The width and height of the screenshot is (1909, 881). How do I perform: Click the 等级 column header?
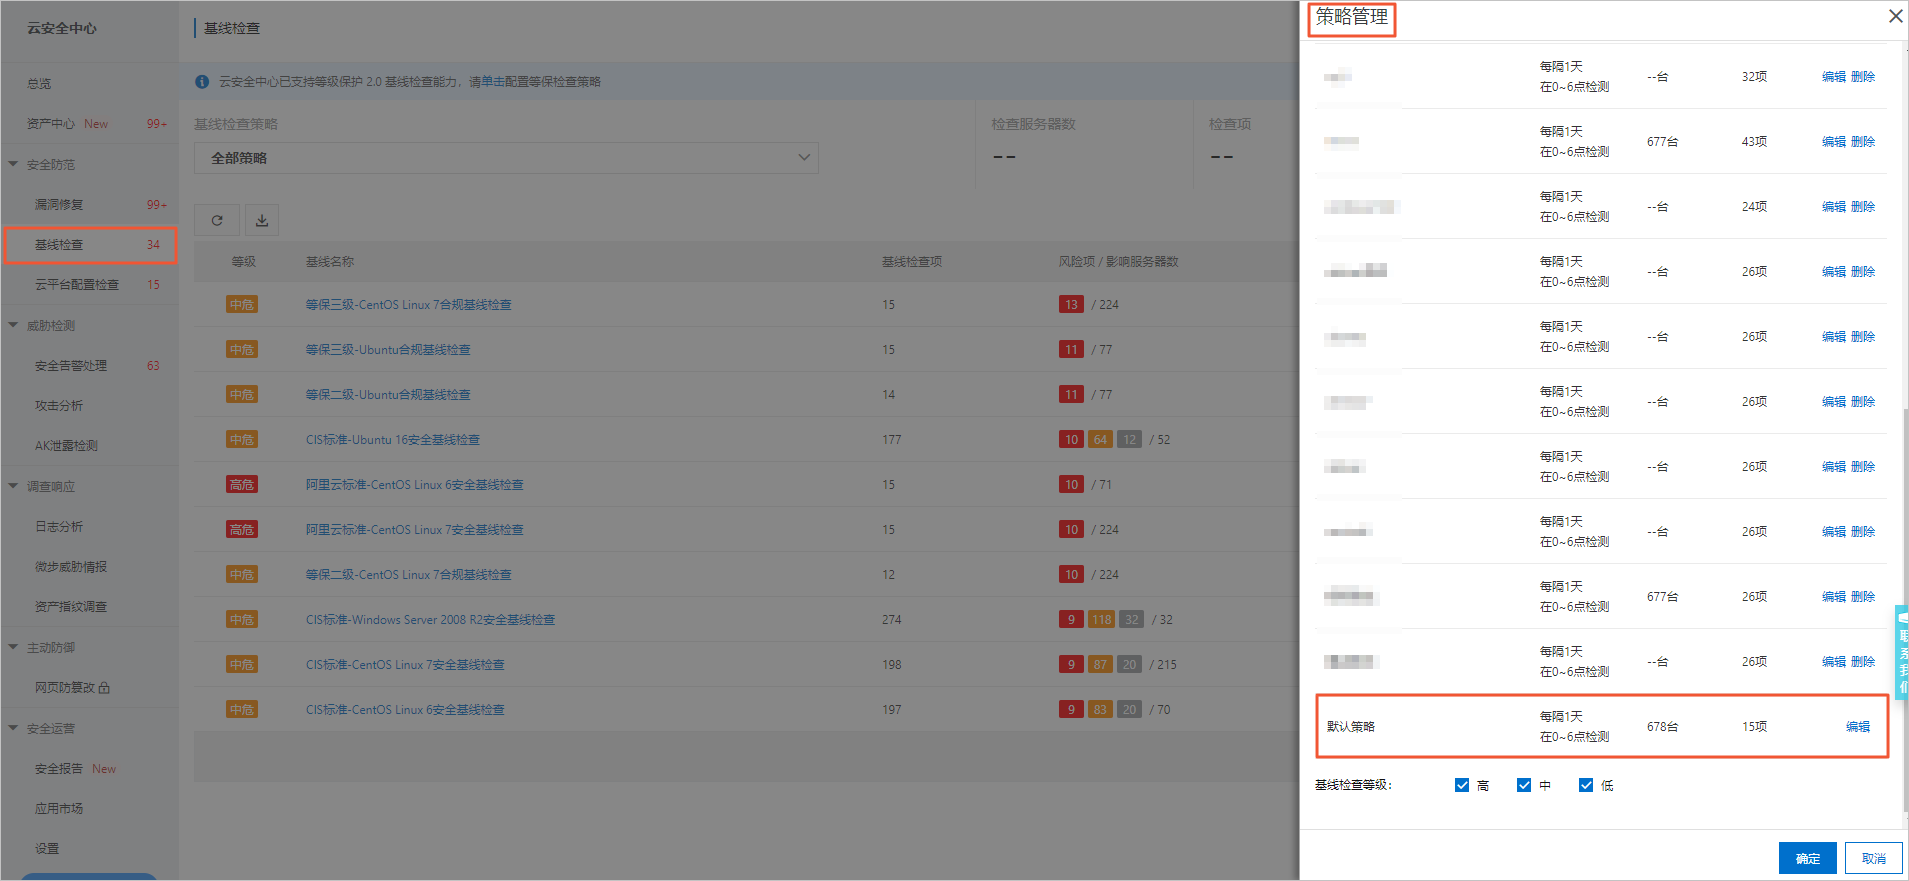(x=244, y=262)
